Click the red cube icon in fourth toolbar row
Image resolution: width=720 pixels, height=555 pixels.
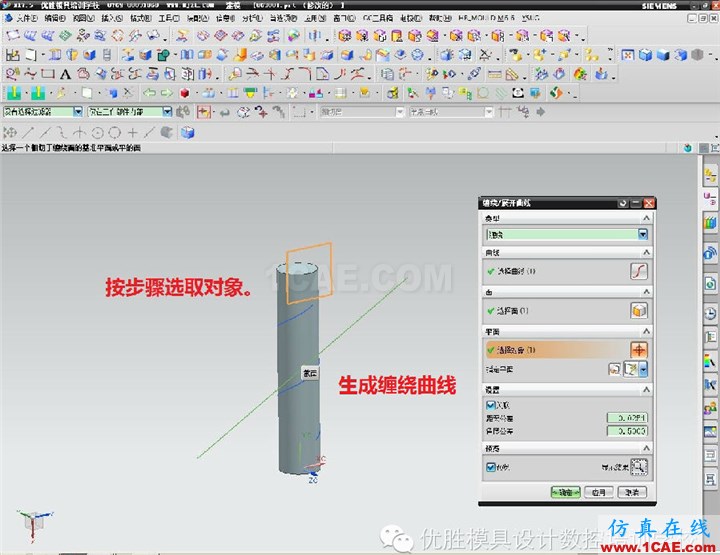[185, 93]
